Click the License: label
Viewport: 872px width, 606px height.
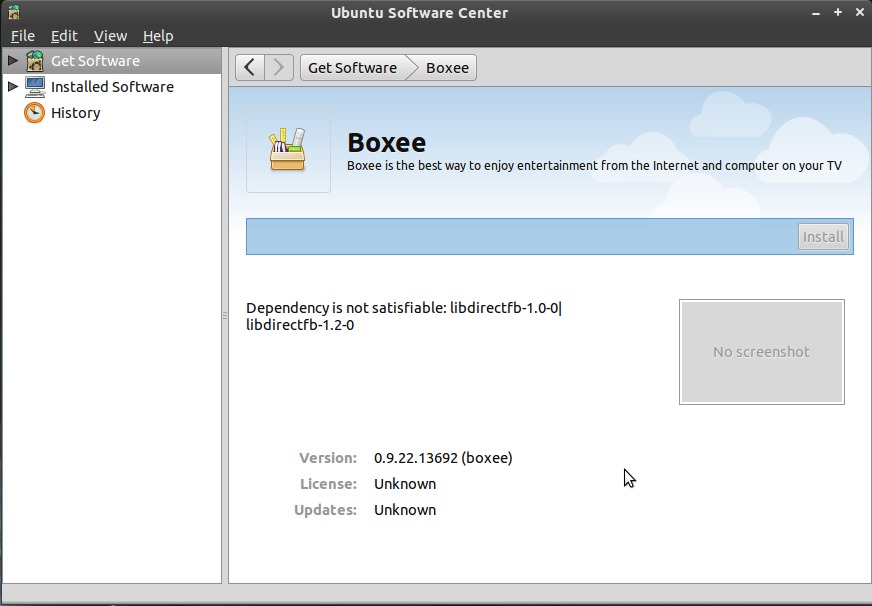coord(328,484)
